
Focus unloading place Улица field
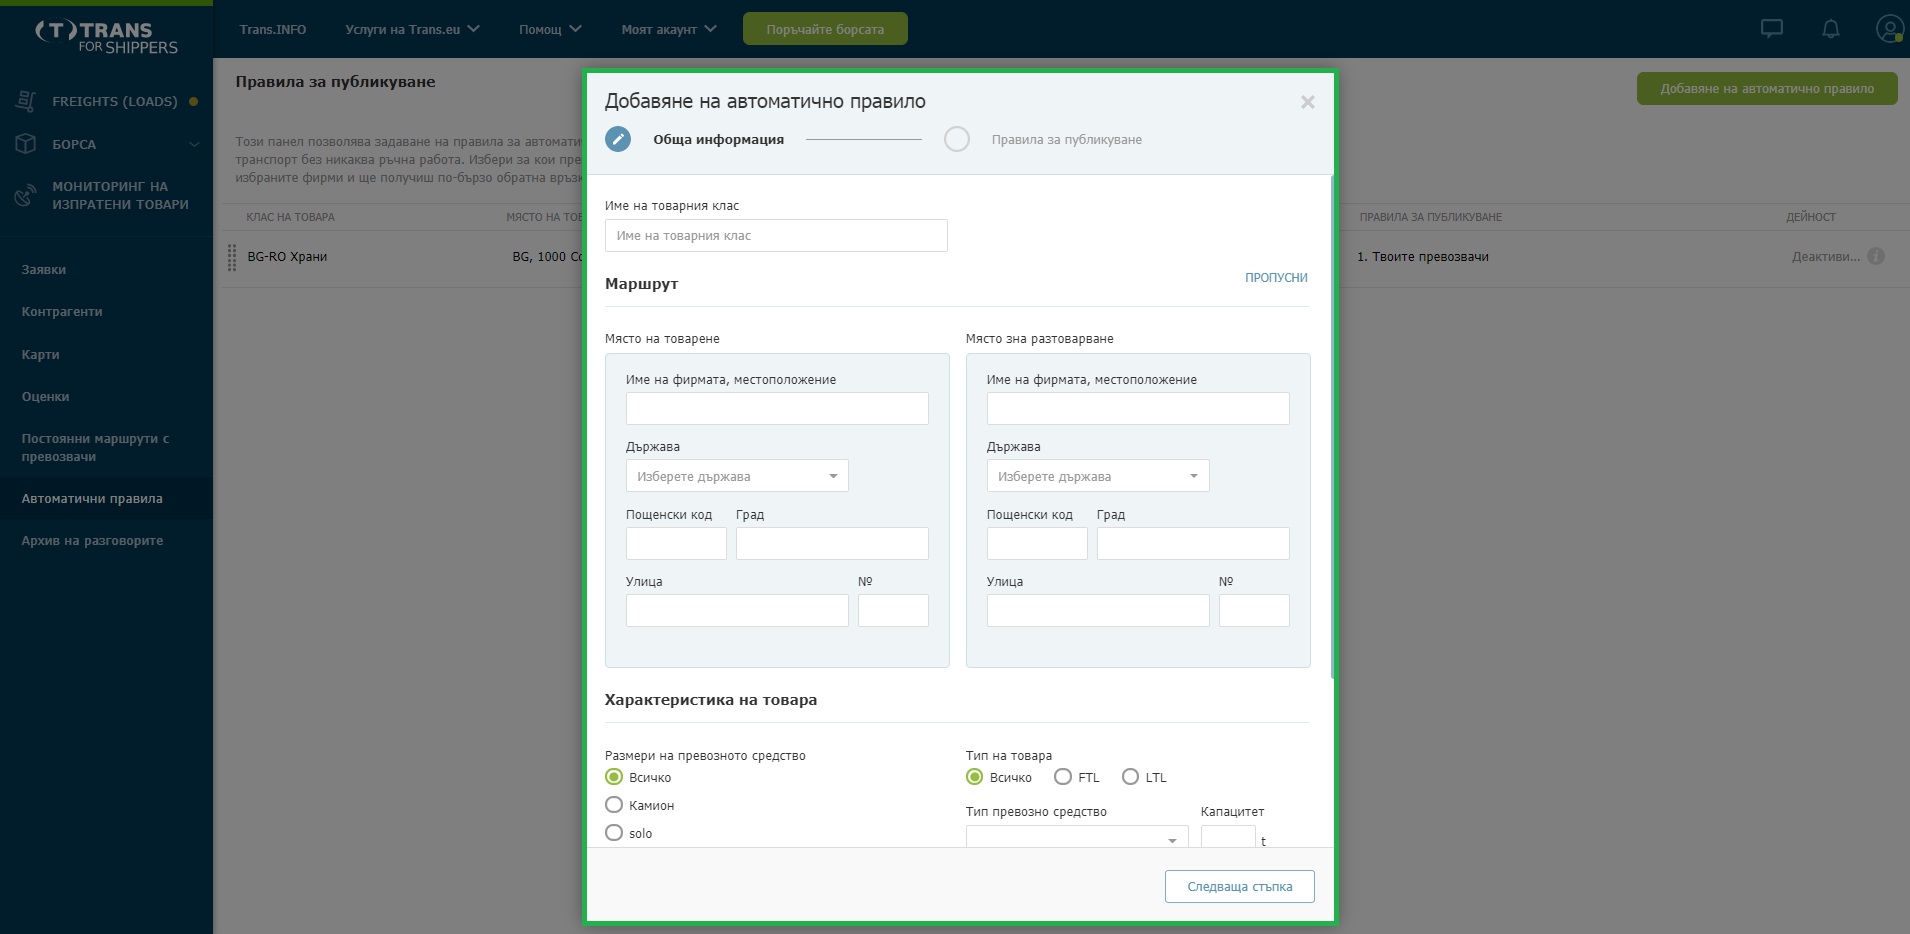click(1098, 610)
